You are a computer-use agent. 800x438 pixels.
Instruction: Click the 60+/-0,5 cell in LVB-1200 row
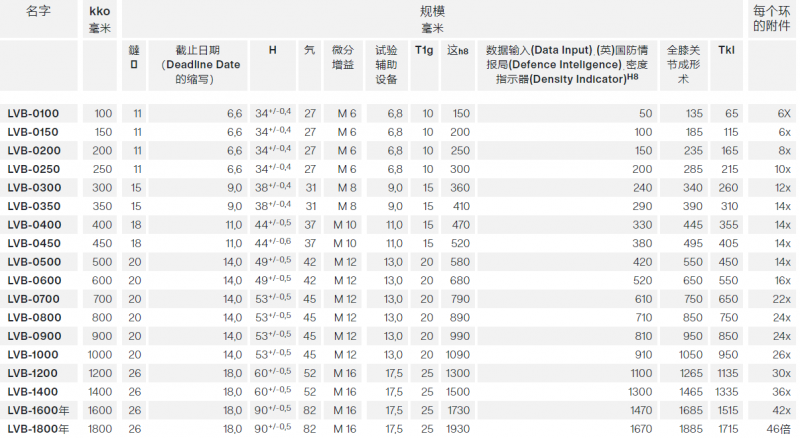click(273, 373)
